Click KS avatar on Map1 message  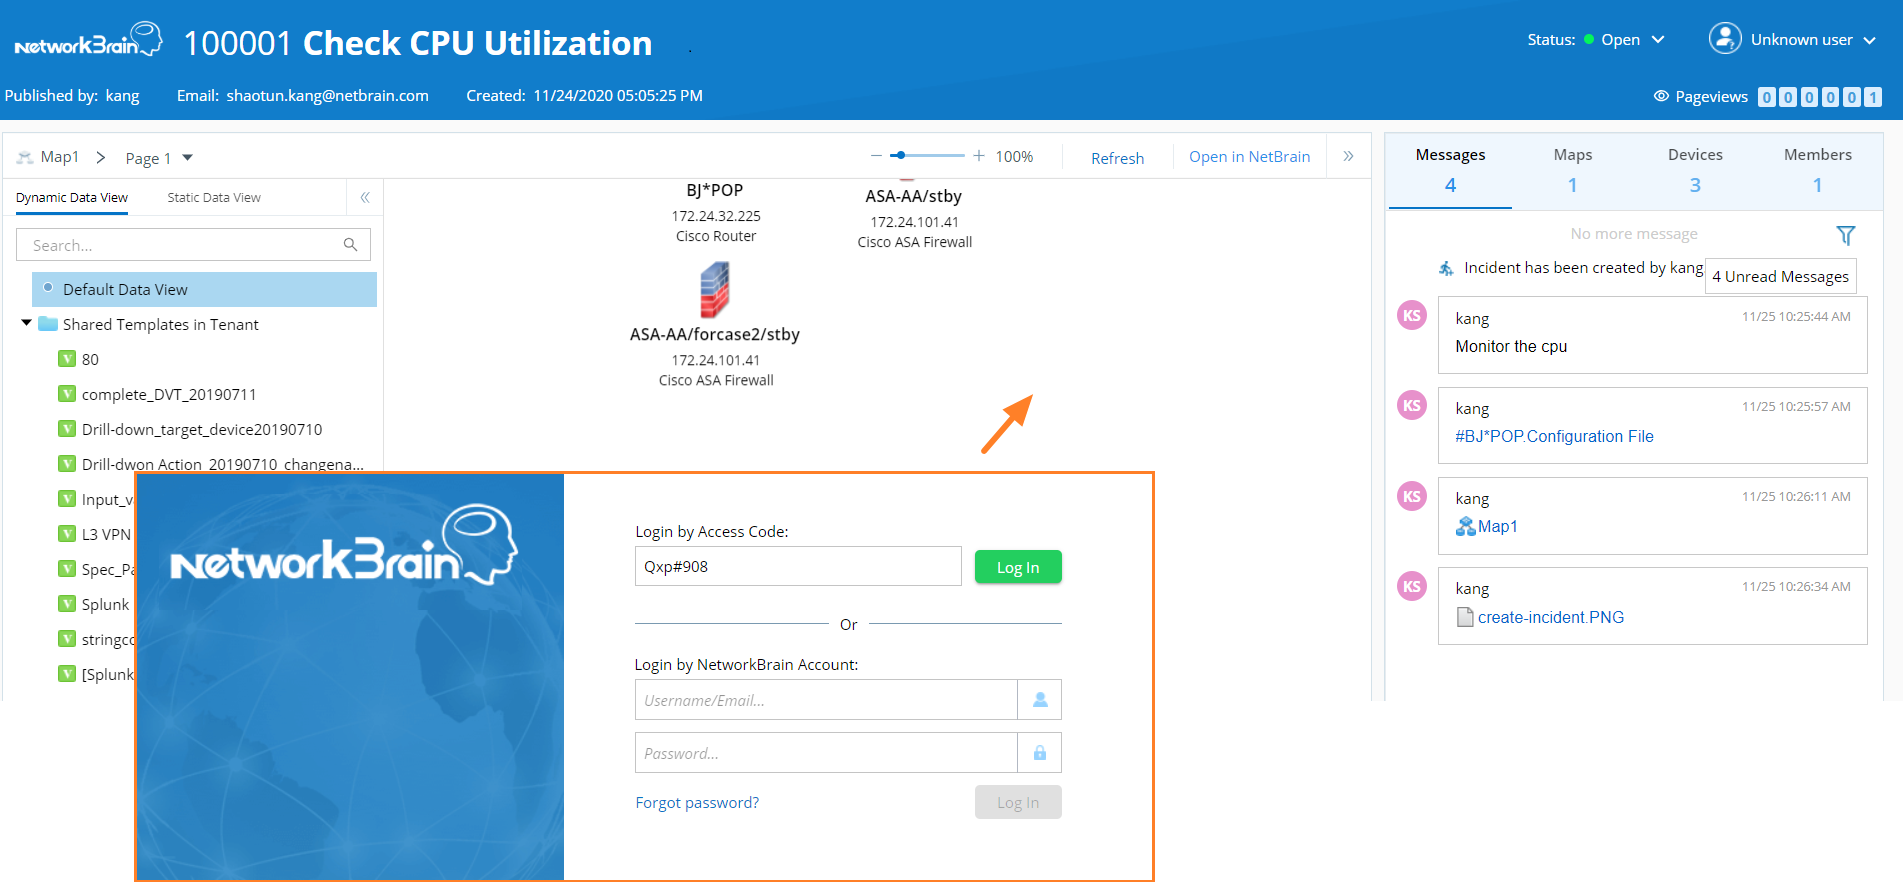[x=1412, y=496]
